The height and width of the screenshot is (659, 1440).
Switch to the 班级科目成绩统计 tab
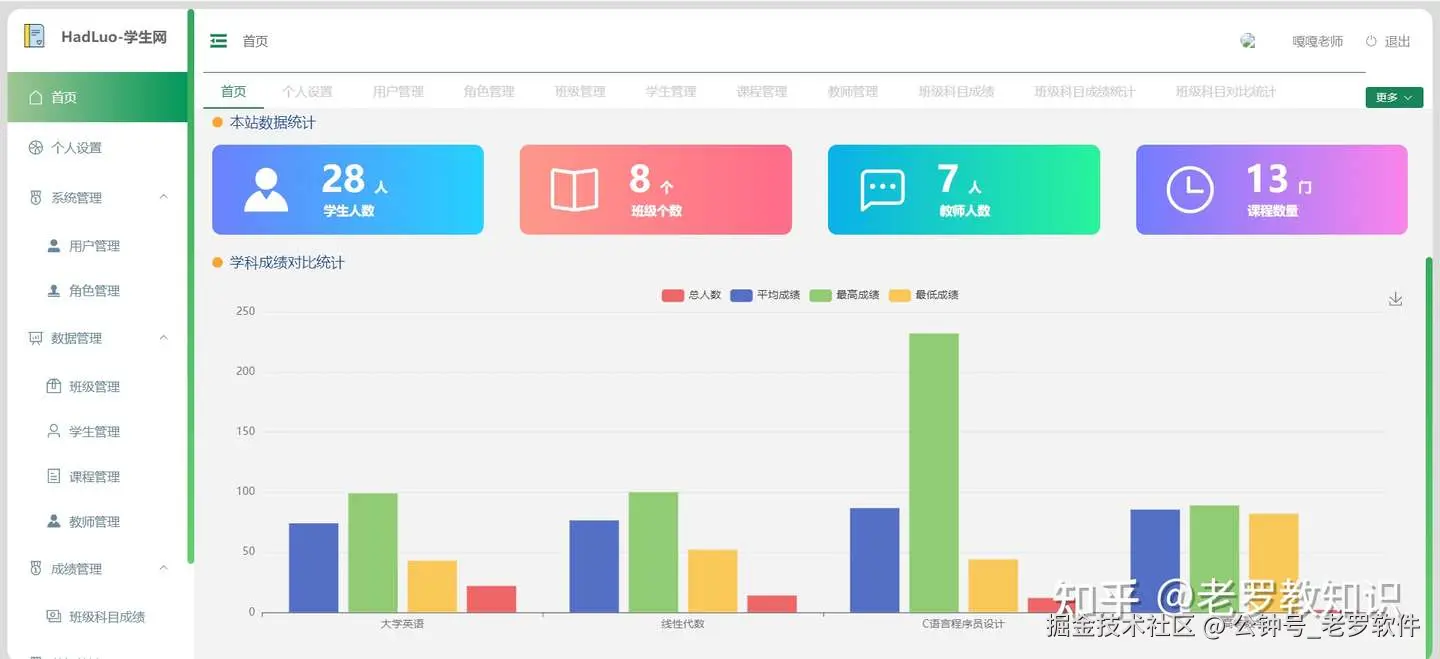coord(1085,91)
